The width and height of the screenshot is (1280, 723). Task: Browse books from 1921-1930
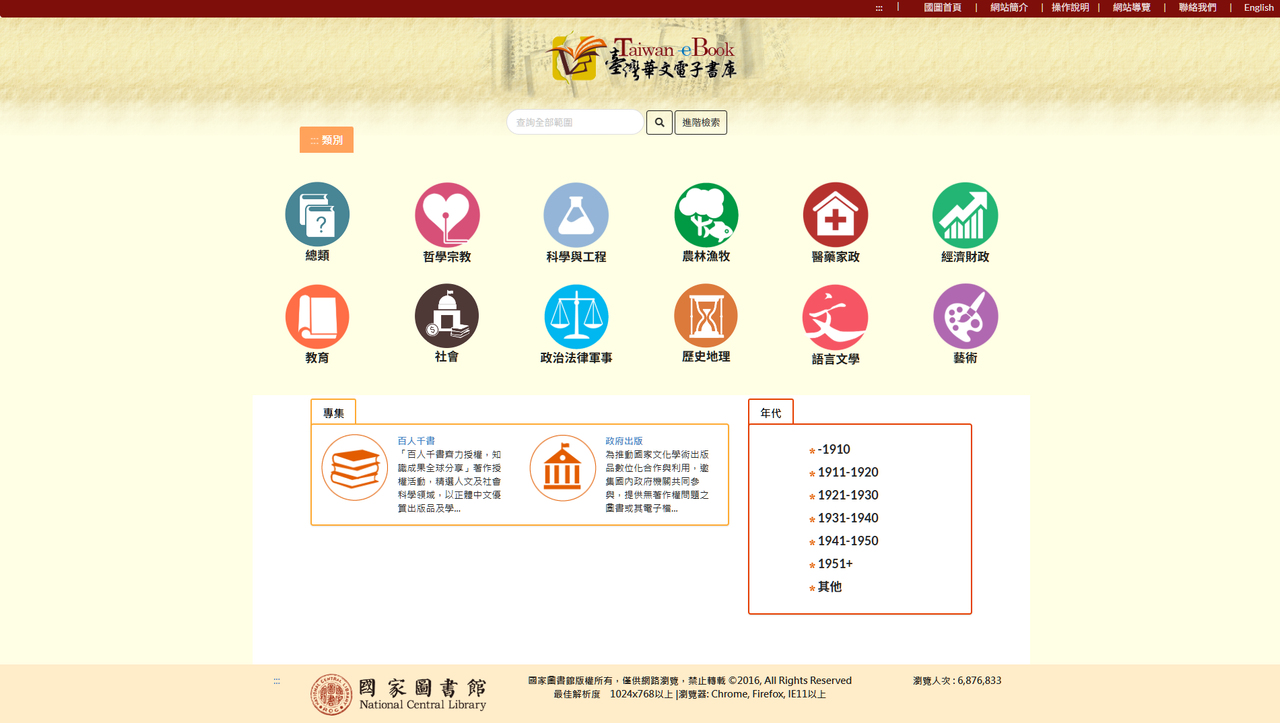point(848,496)
